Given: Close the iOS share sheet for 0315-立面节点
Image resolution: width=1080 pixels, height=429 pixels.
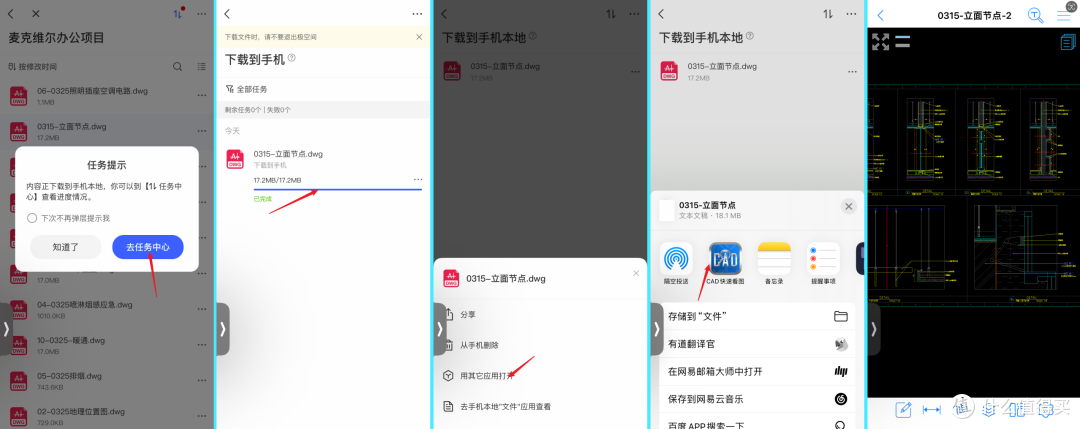Looking at the screenshot, I should [x=849, y=206].
